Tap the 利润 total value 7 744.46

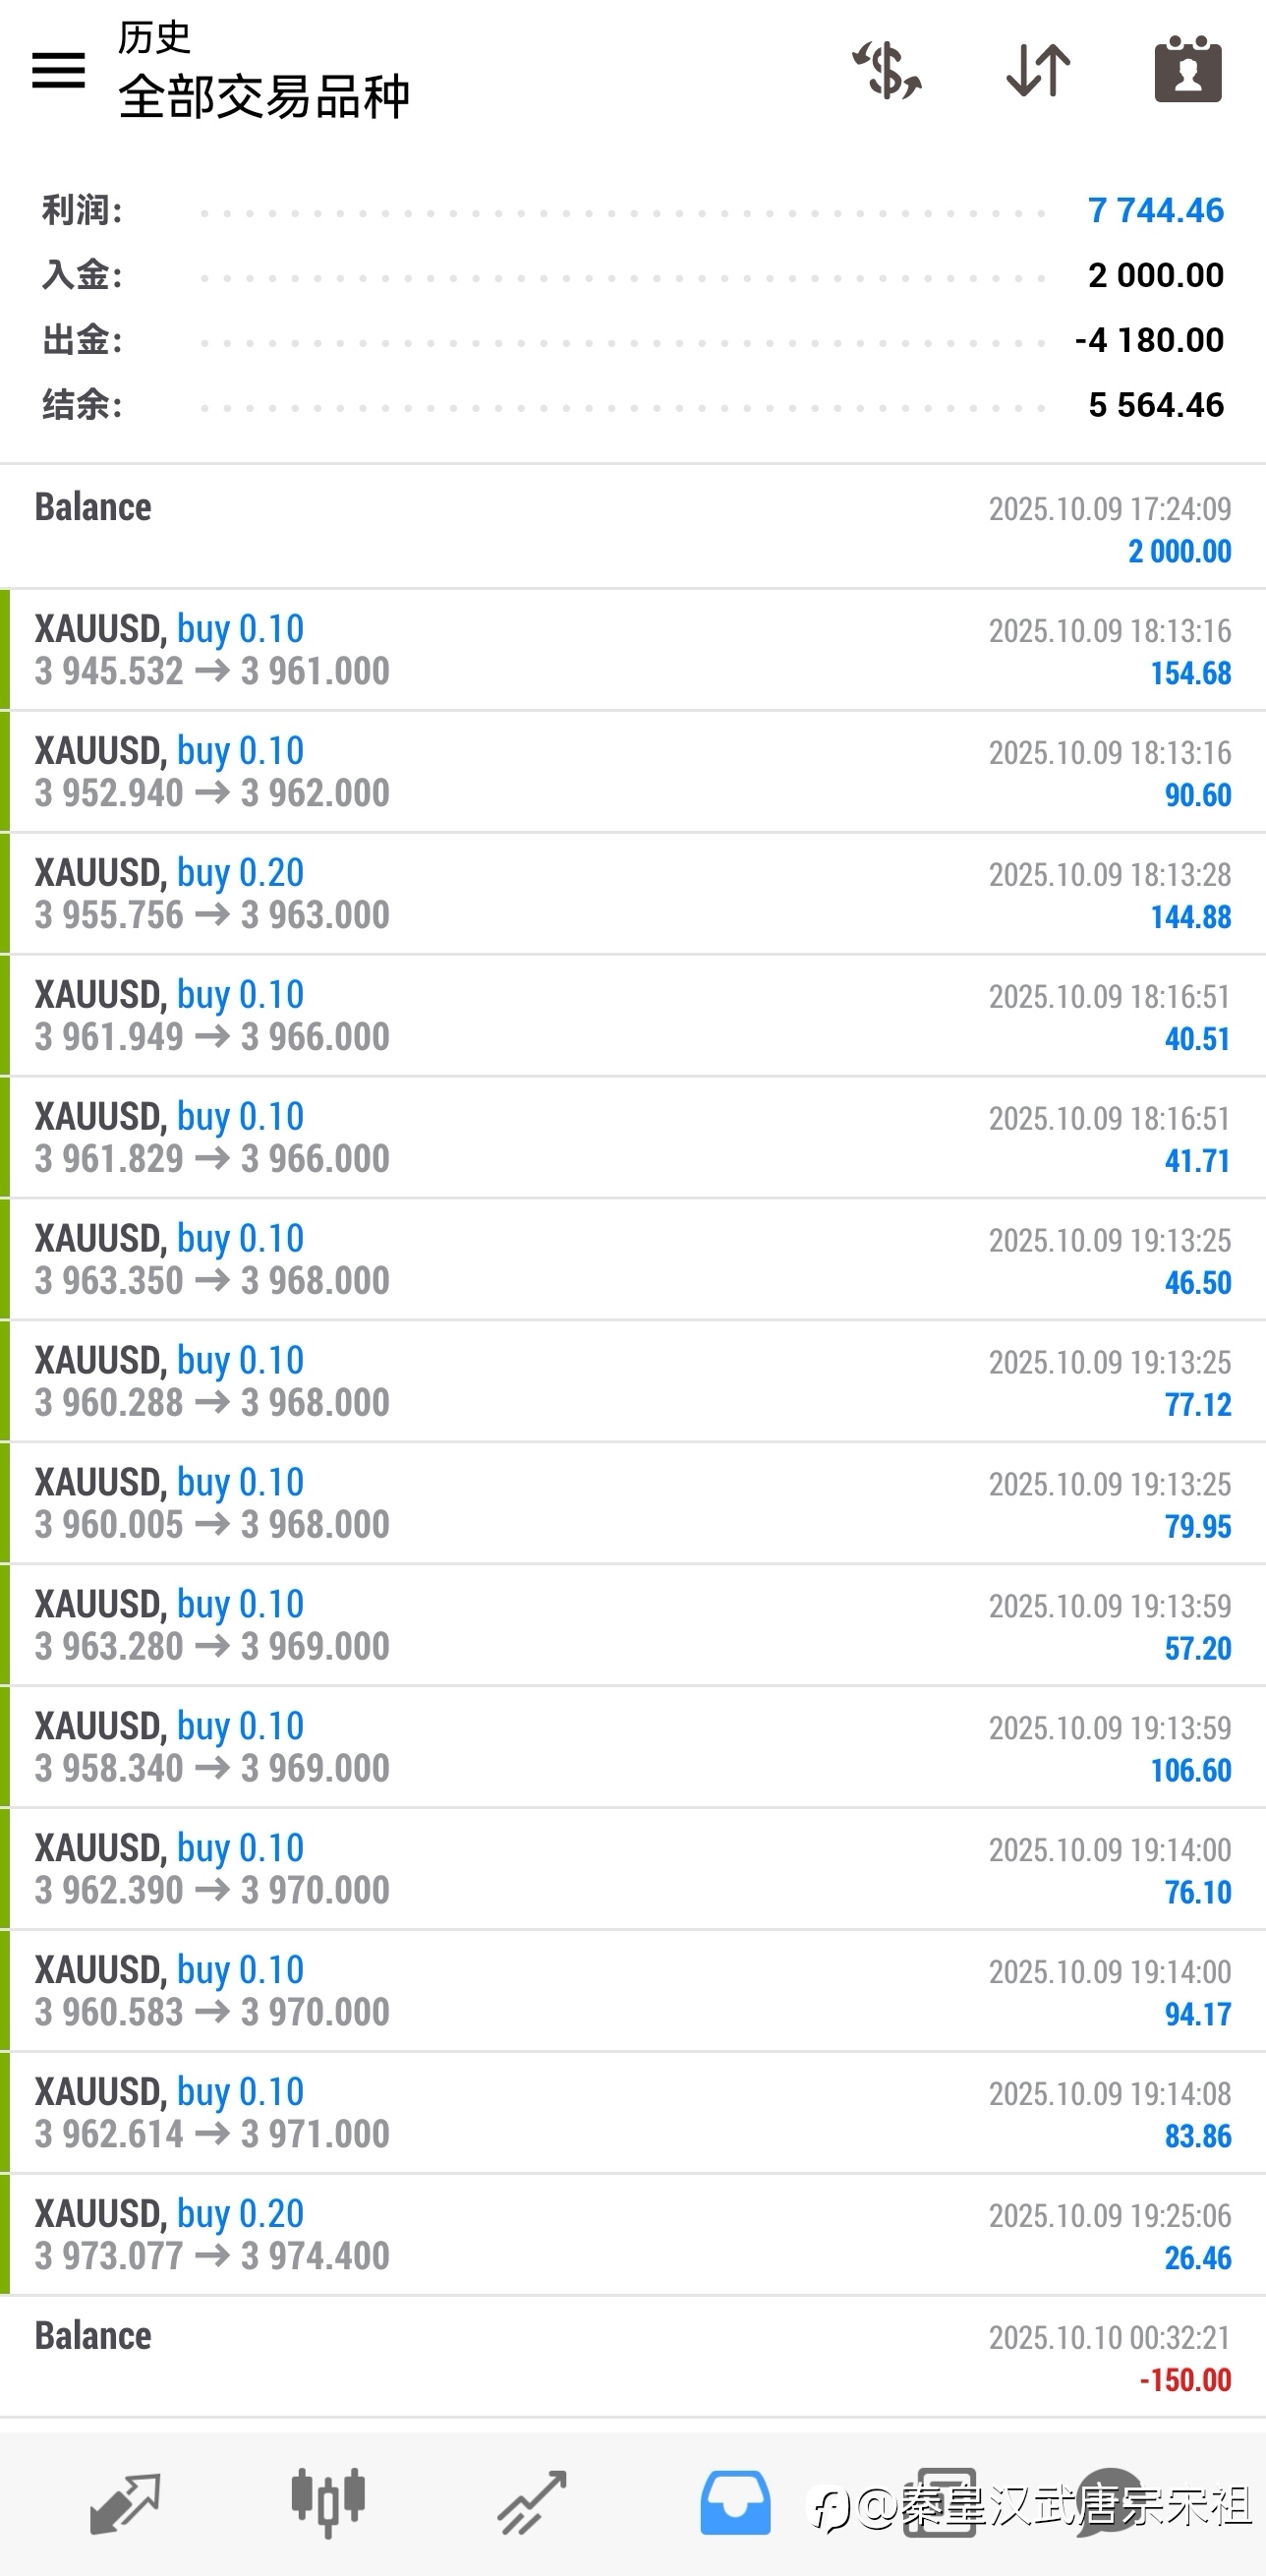pyautogui.click(x=1155, y=210)
